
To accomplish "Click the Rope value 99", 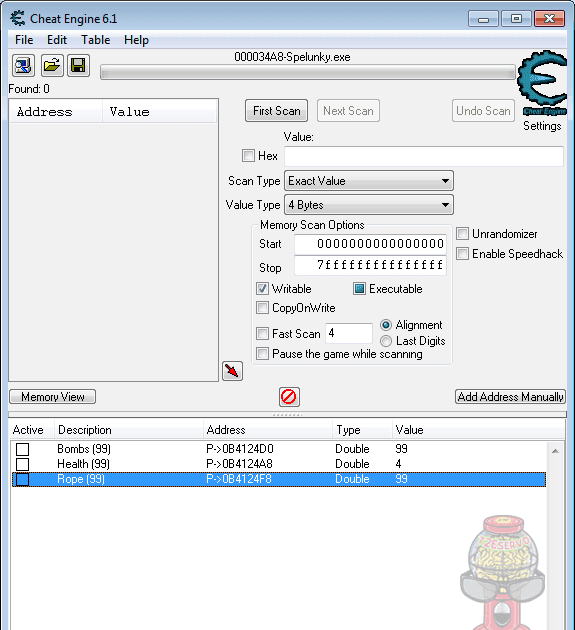I will [x=401, y=479].
